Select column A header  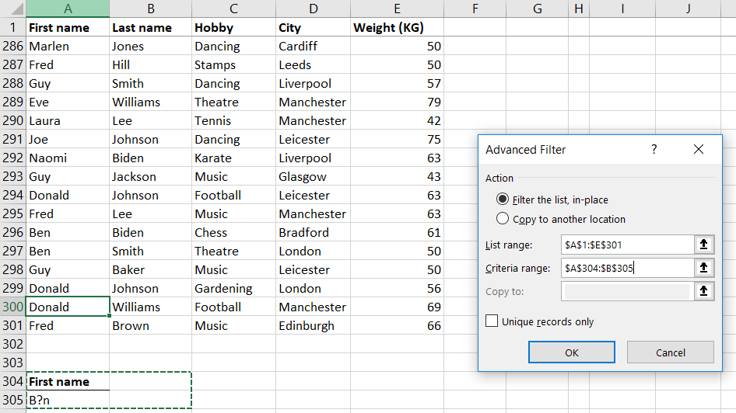67,9
